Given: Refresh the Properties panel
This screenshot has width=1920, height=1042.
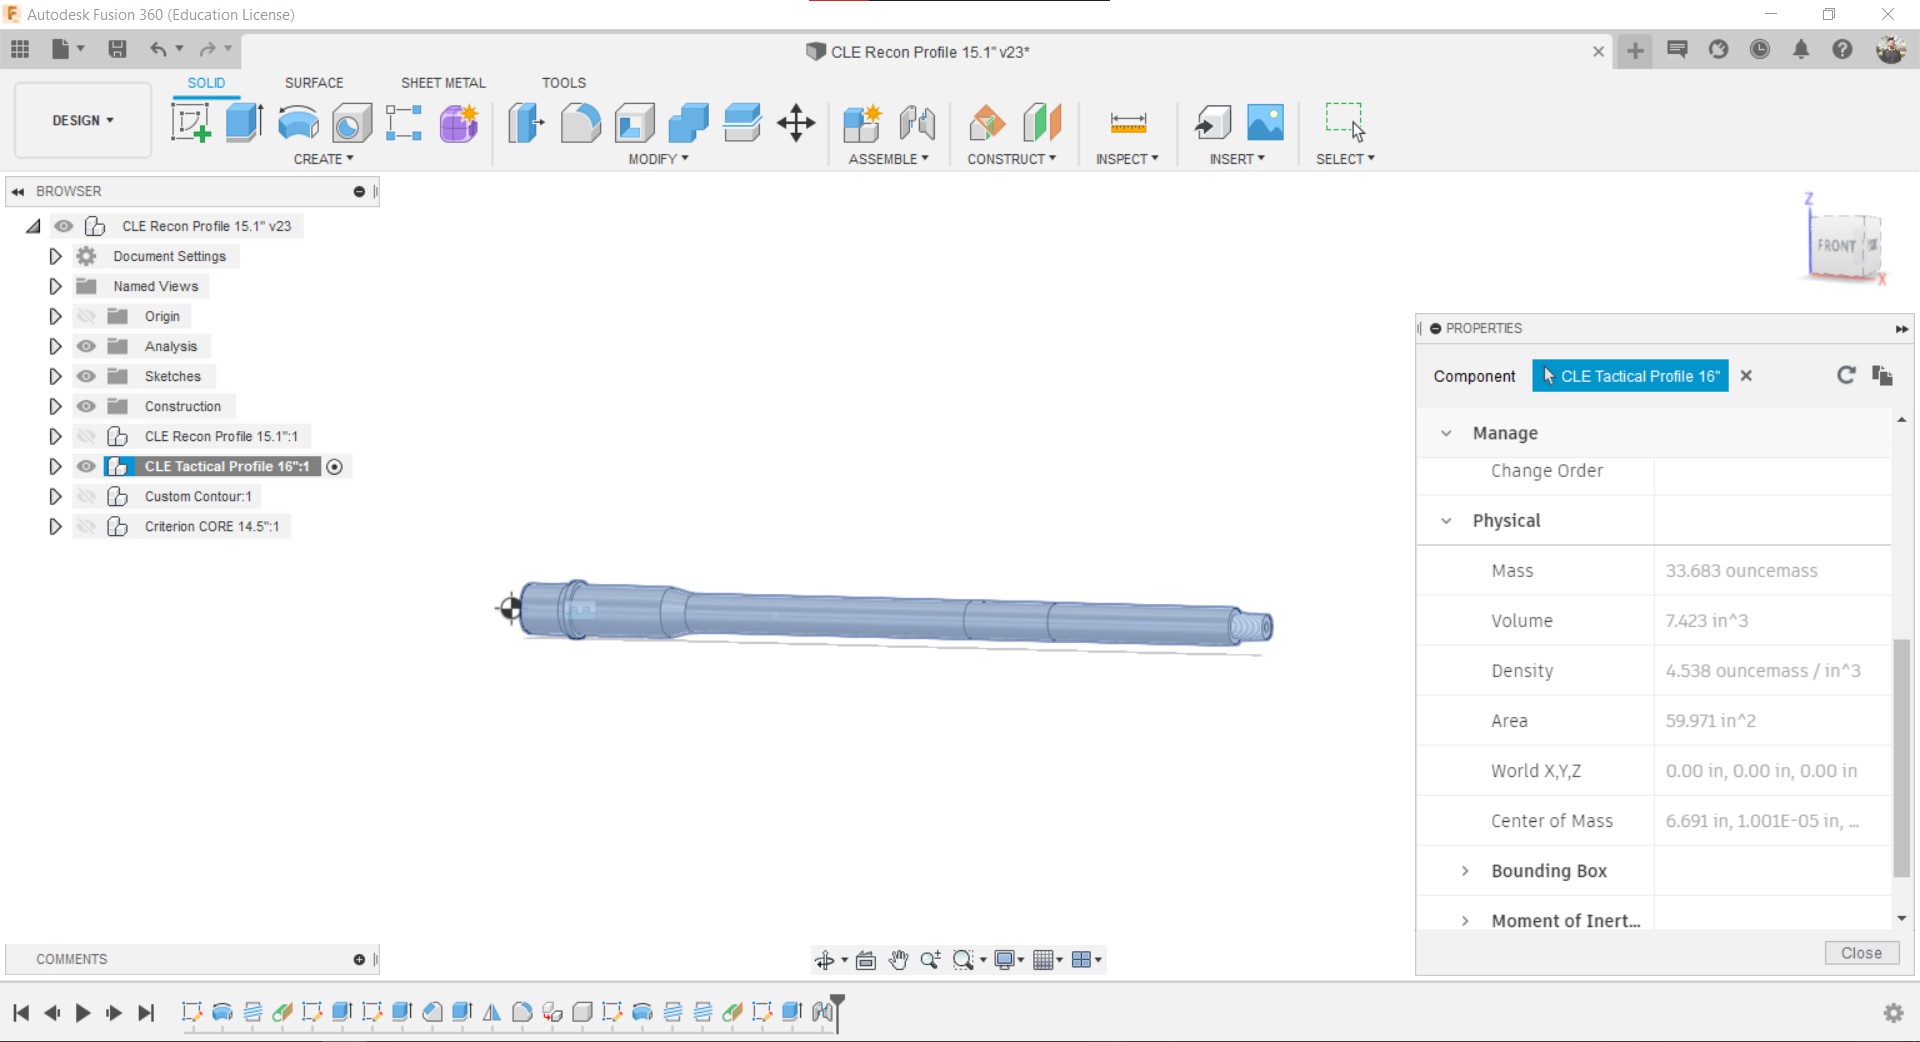Looking at the screenshot, I should point(1846,375).
